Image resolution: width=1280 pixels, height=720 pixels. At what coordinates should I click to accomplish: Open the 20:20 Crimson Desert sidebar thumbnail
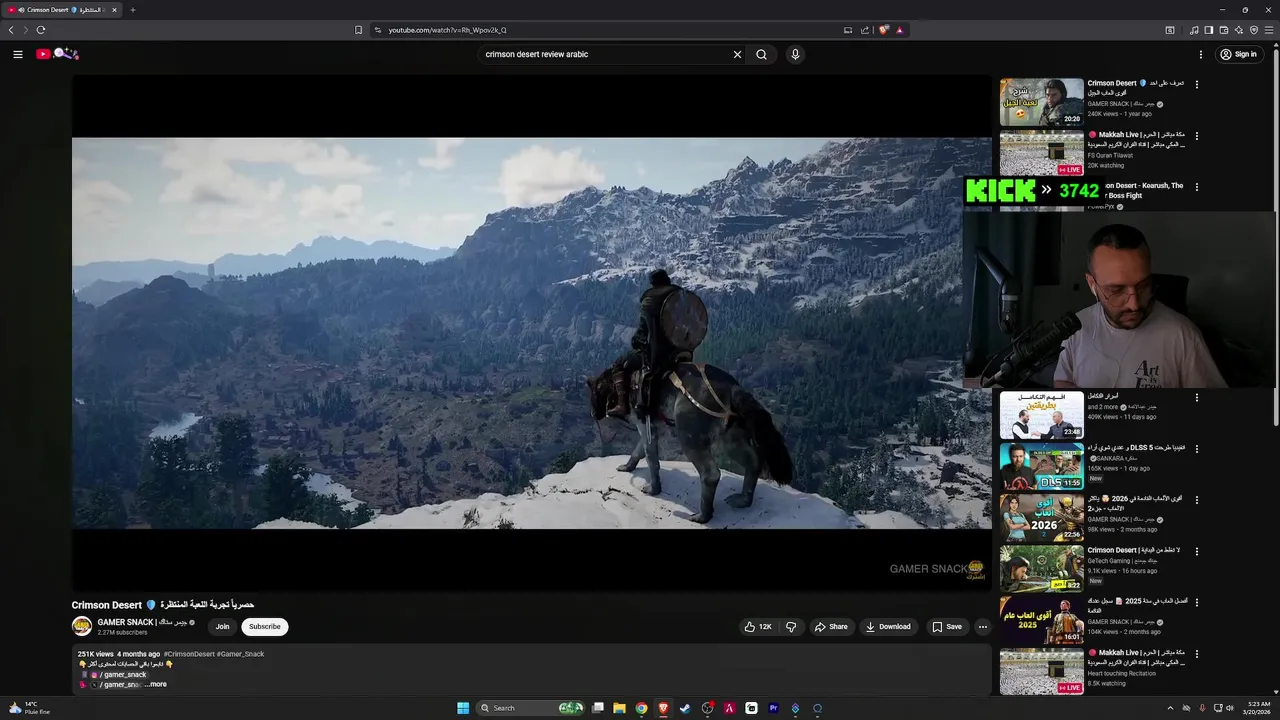click(x=1042, y=102)
